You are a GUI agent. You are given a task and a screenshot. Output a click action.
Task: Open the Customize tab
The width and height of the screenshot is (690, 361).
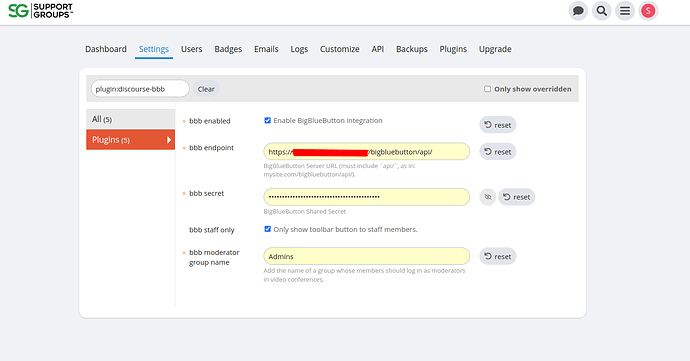[339, 49]
